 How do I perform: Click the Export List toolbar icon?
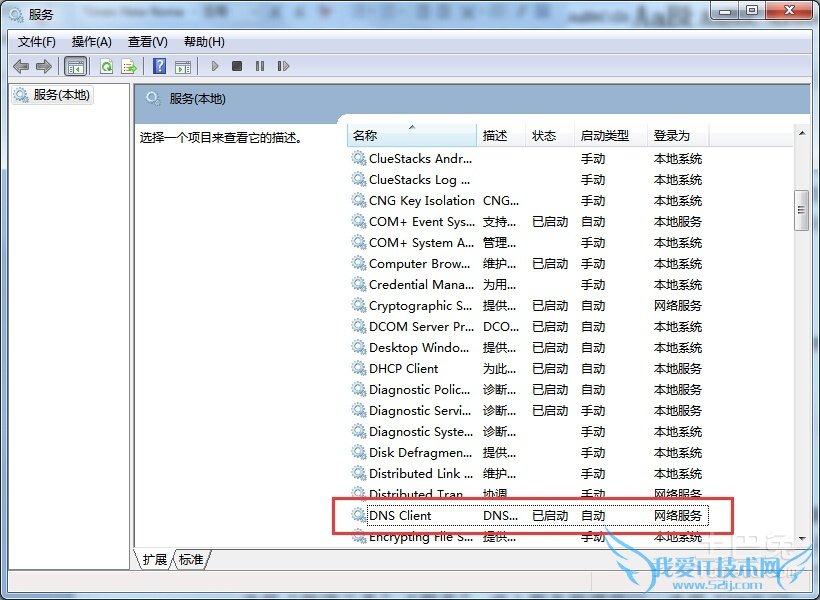point(129,66)
